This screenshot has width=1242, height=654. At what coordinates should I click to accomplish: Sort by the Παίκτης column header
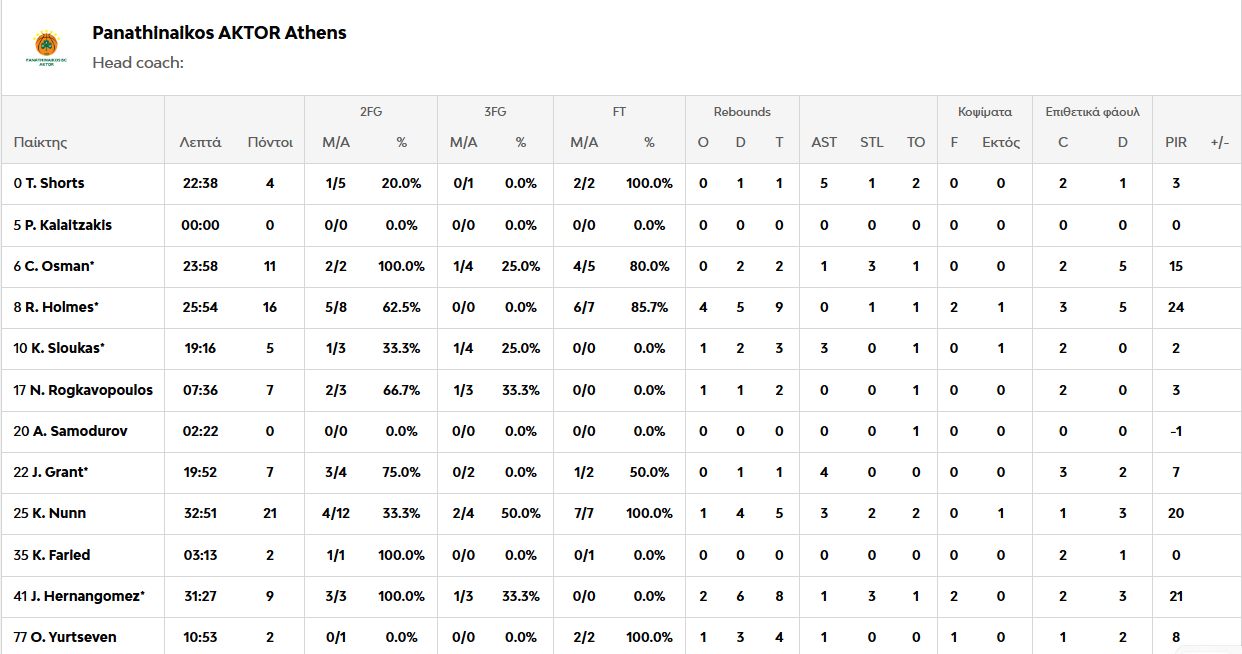click(x=41, y=142)
